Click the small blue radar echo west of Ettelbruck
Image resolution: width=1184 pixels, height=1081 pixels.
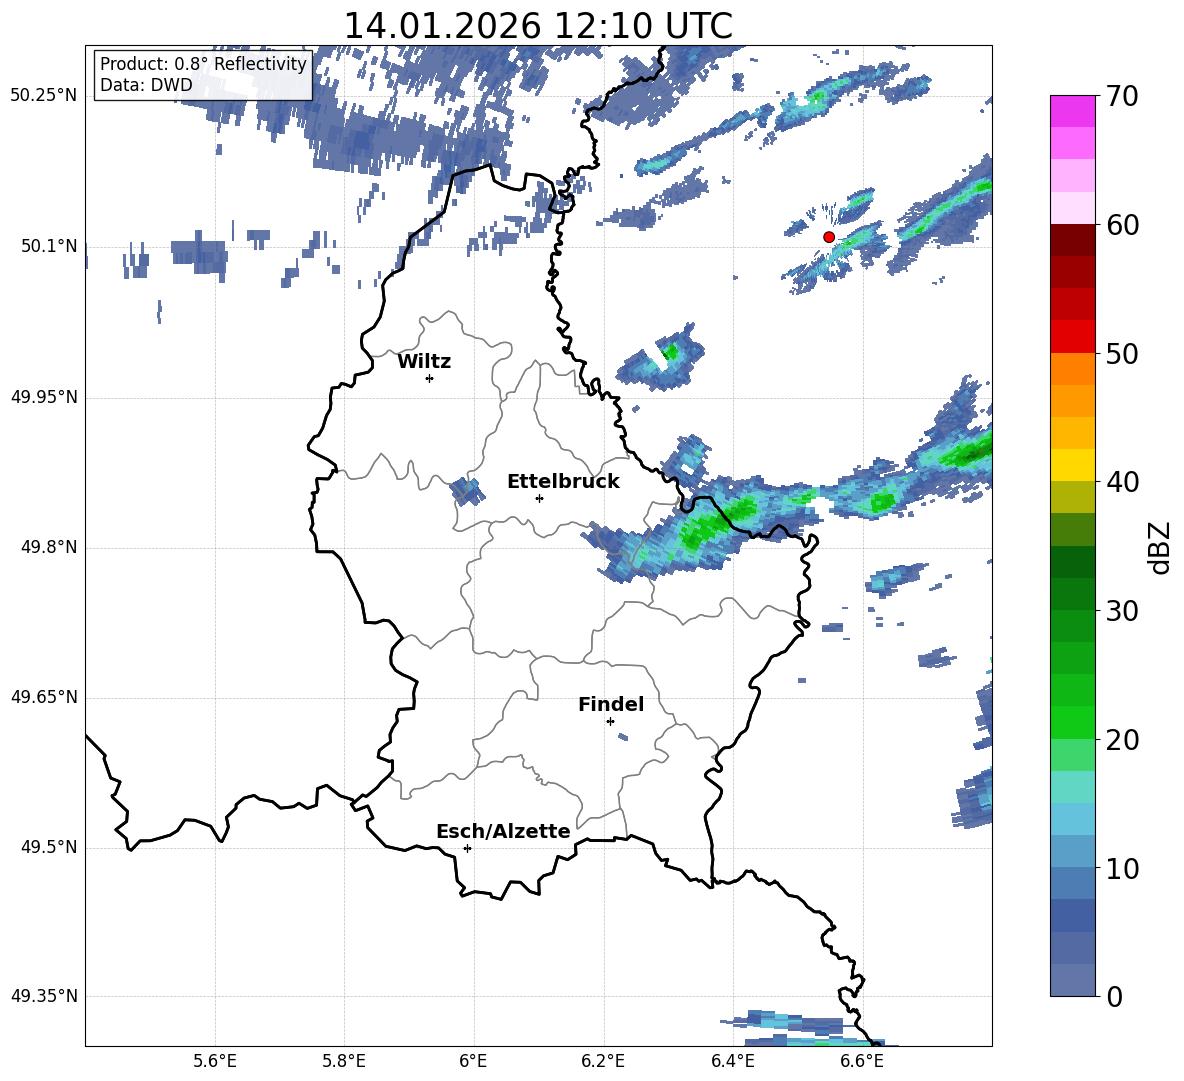pos(467,491)
